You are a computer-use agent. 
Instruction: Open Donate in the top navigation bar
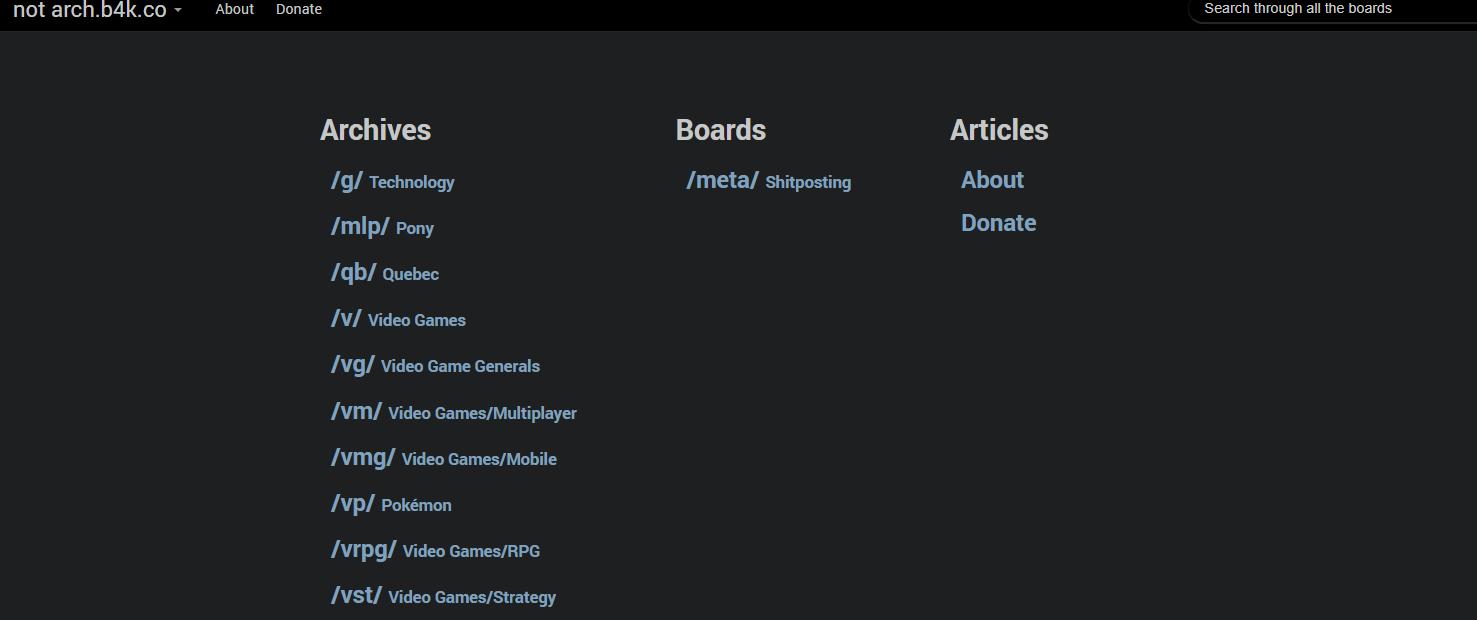[299, 9]
